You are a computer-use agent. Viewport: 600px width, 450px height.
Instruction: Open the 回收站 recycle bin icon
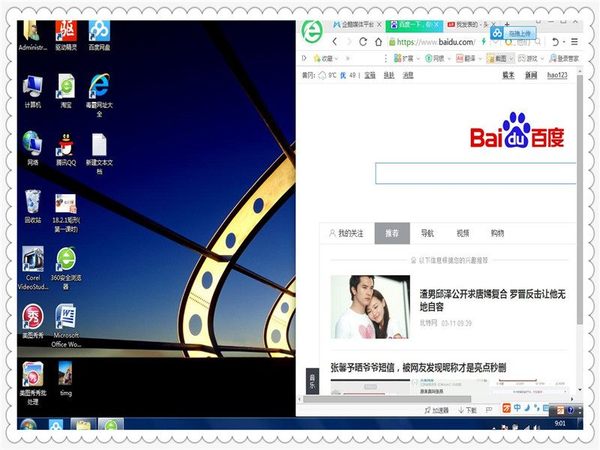pos(33,206)
